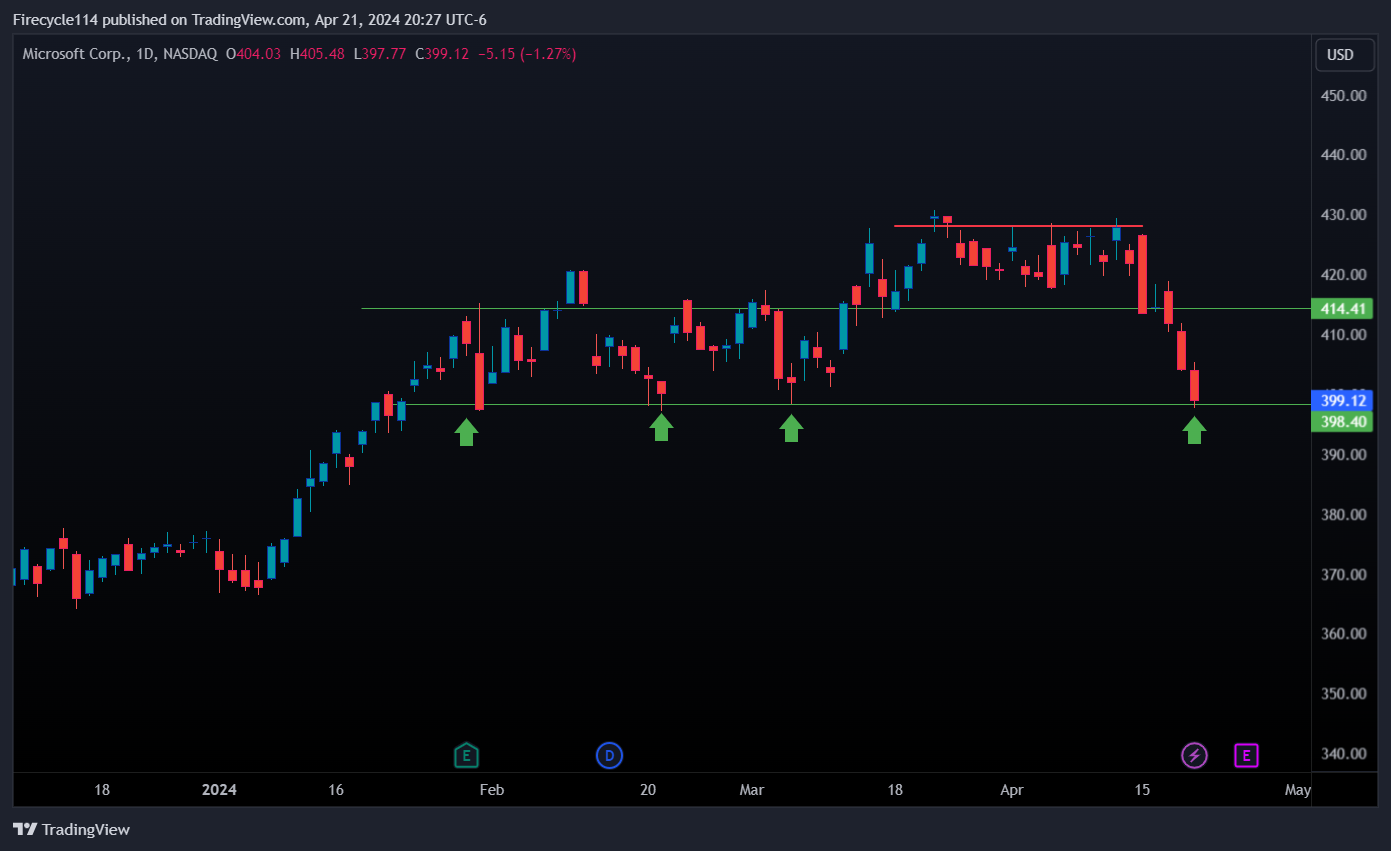Image resolution: width=1391 pixels, height=851 pixels.
Task: Click the Feb label on the time axis
Action: [491, 790]
